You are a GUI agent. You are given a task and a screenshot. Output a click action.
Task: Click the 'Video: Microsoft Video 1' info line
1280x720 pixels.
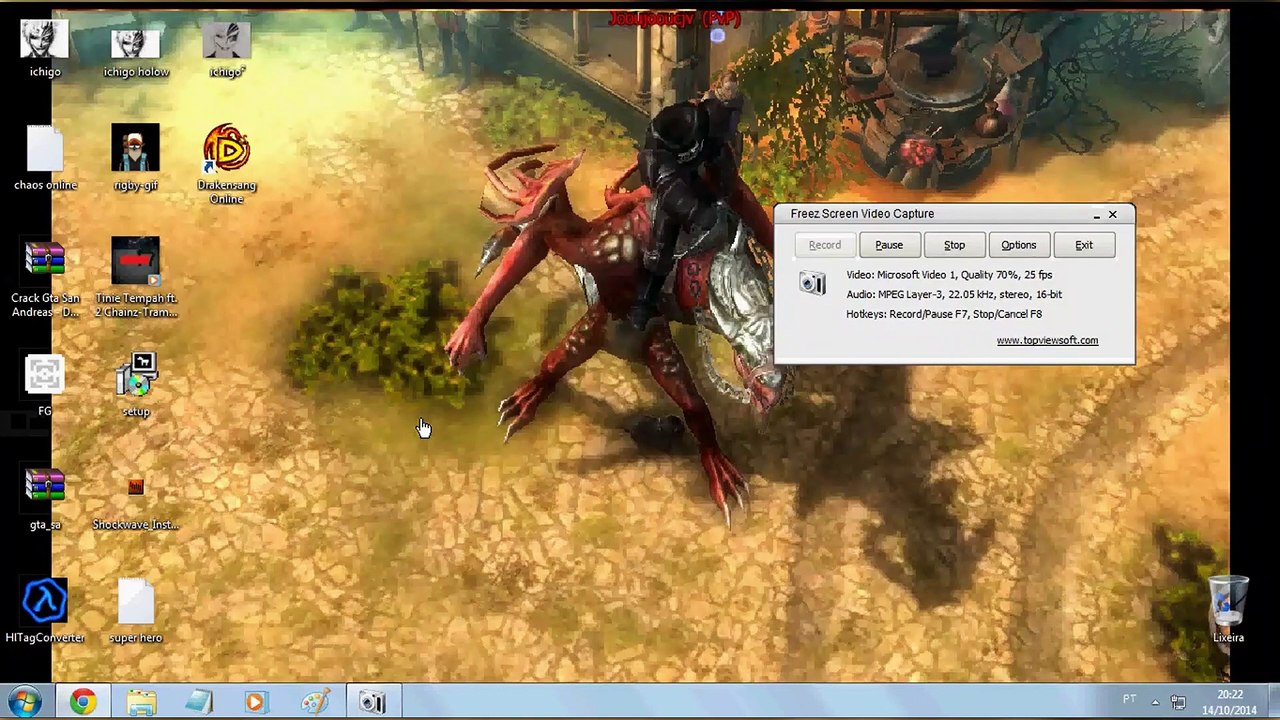[949, 274]
